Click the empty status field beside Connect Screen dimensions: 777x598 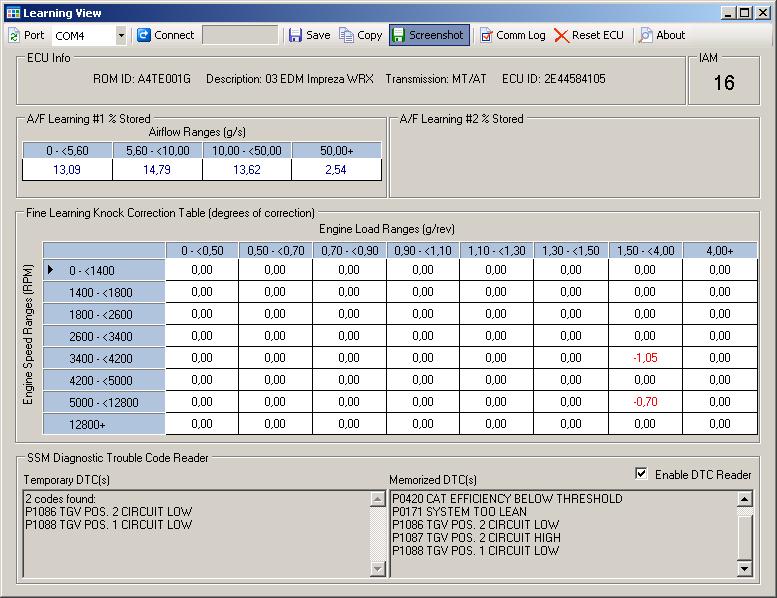(x=240, y=35)
